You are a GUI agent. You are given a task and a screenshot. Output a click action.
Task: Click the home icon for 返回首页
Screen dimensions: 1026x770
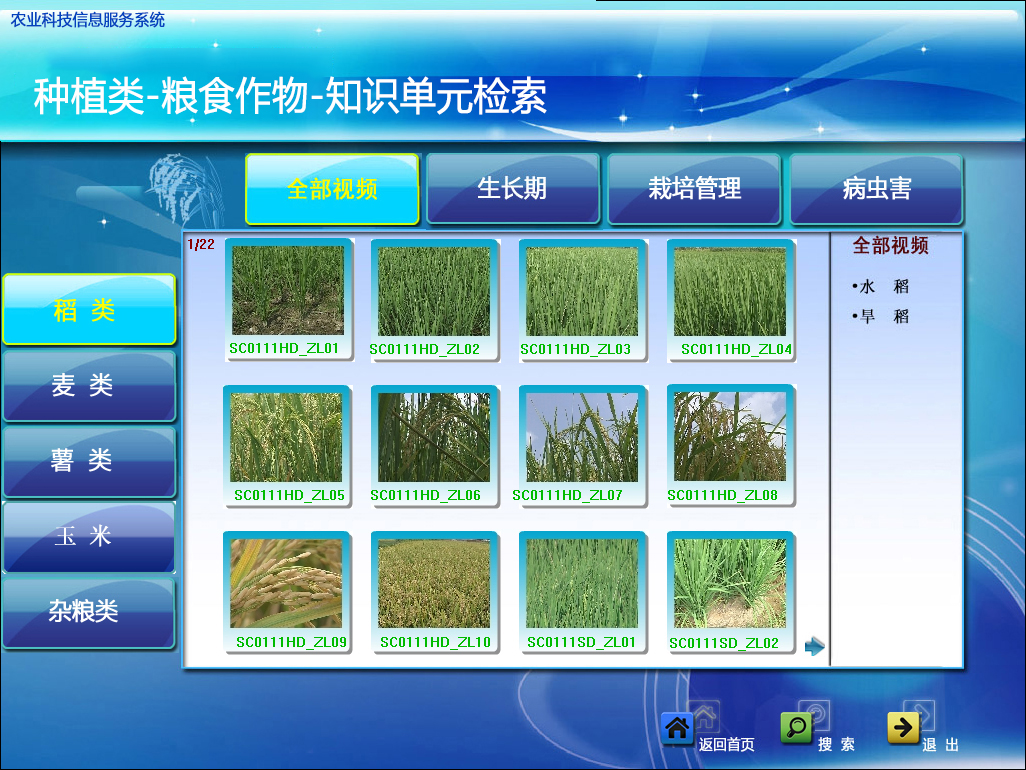click(x=677, y=728)
